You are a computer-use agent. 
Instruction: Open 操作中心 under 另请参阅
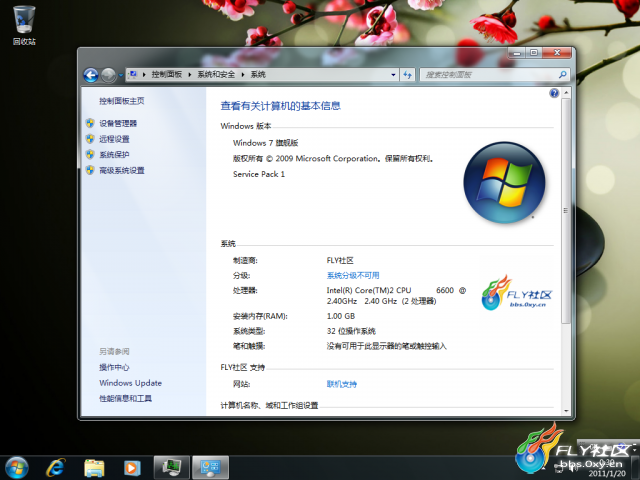tap(114, 367)
